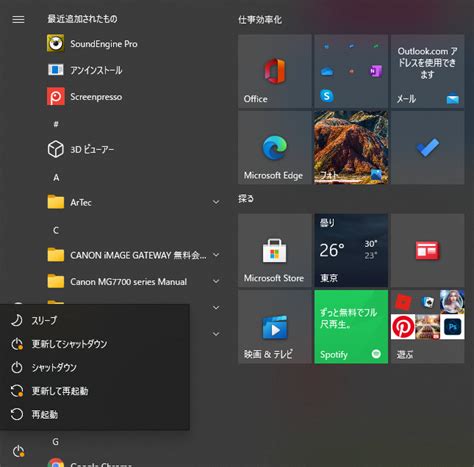Click the power button icon

tap(18, 452)
